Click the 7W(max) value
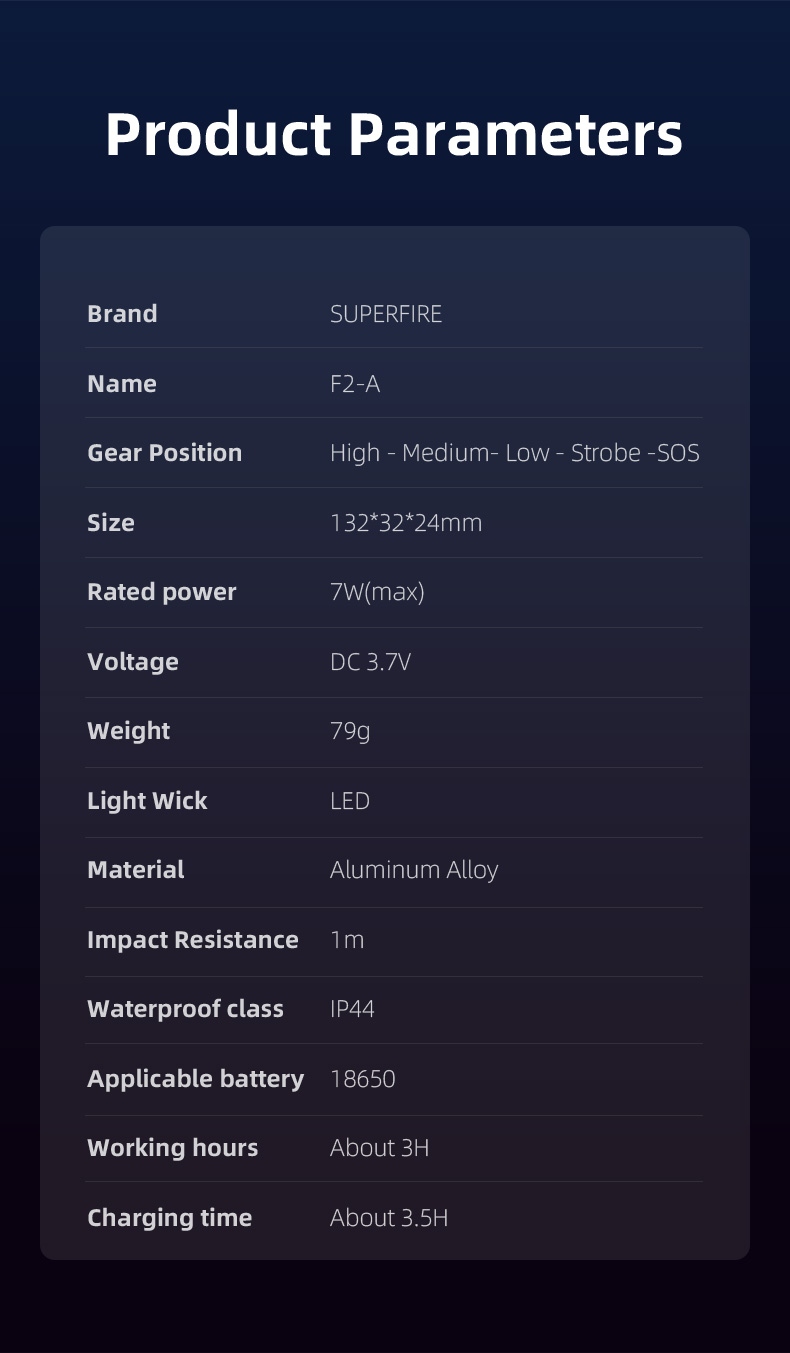790x1353 pixels. click(x=377, y=592)
